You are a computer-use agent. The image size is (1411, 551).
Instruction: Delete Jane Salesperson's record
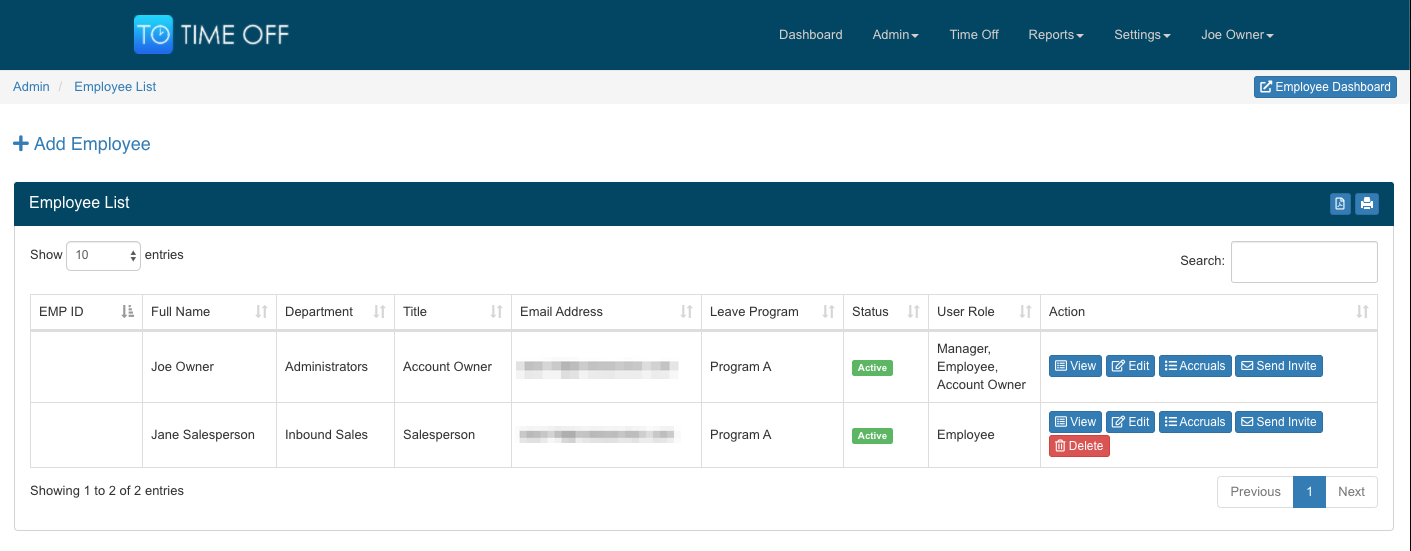(x=1079, y=446)
